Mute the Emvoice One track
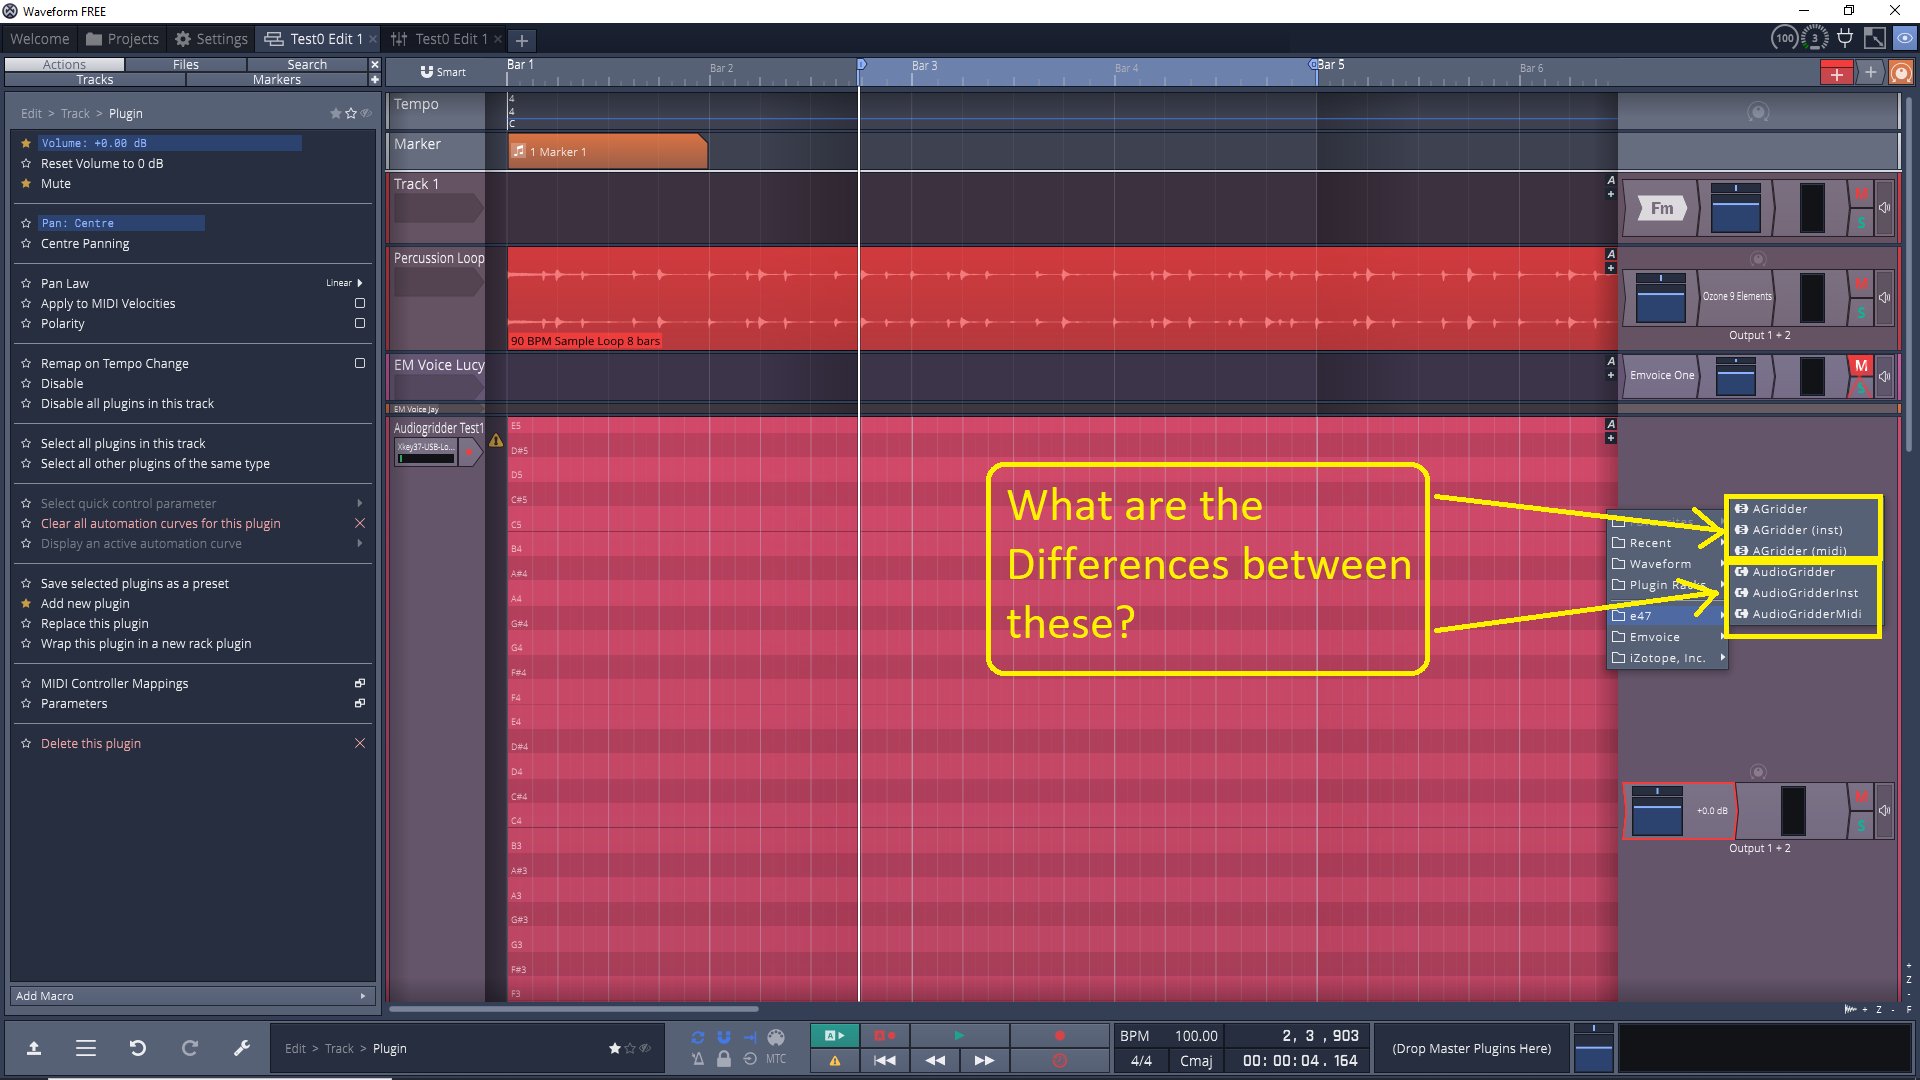 [x=1861, y=367]
